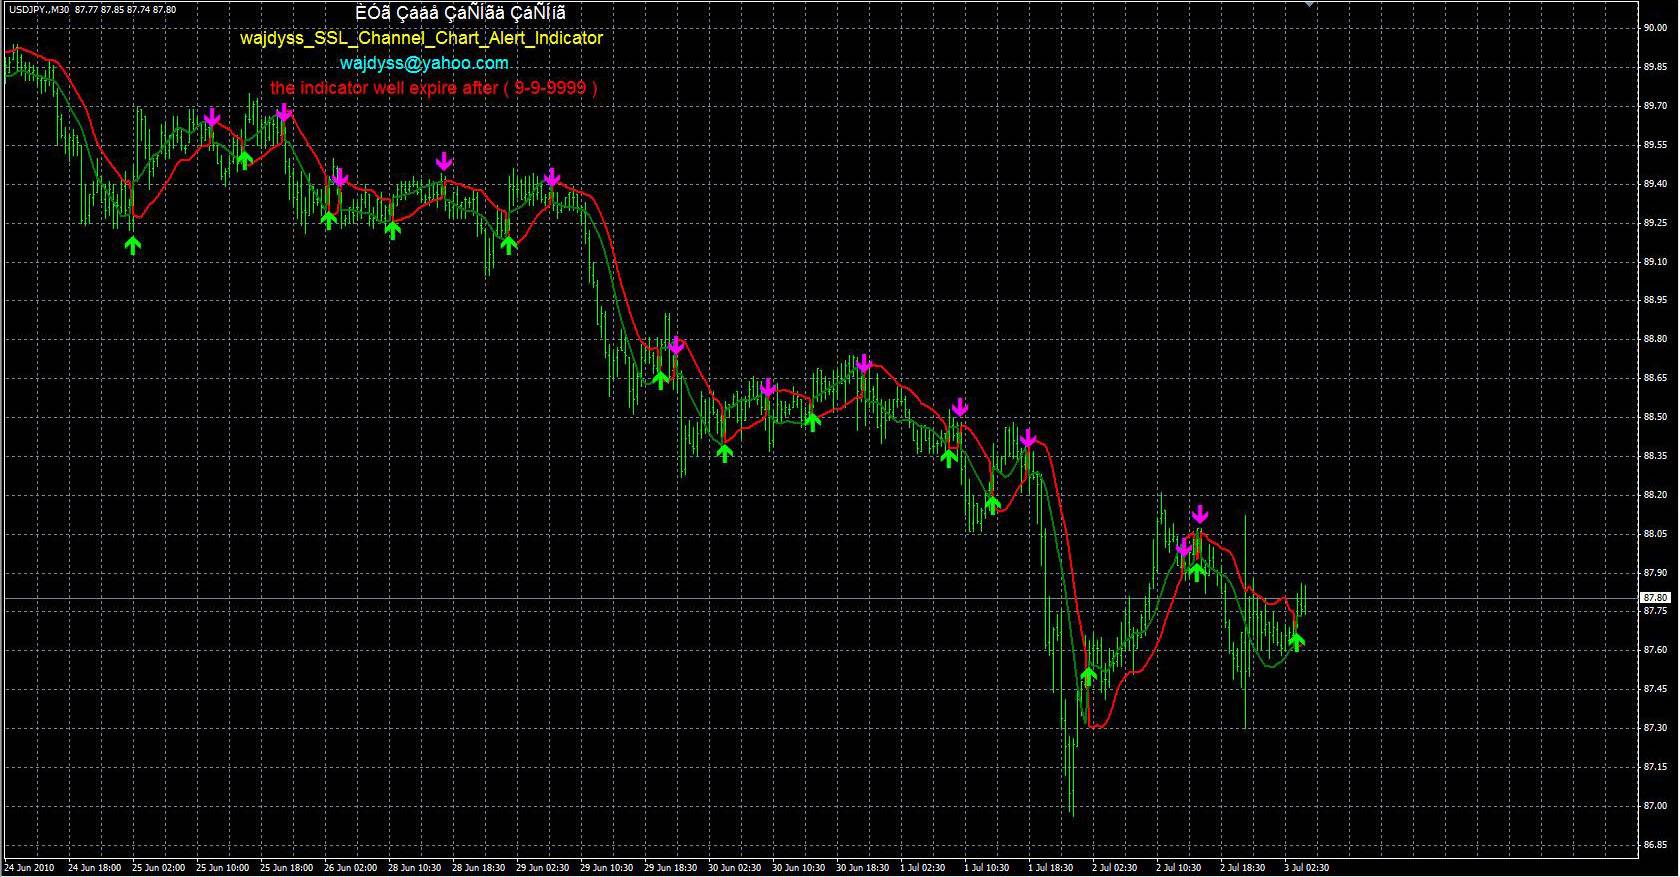Click the 2 Jul 18:30 time label
The image size is (1680, 877).
1243,868
